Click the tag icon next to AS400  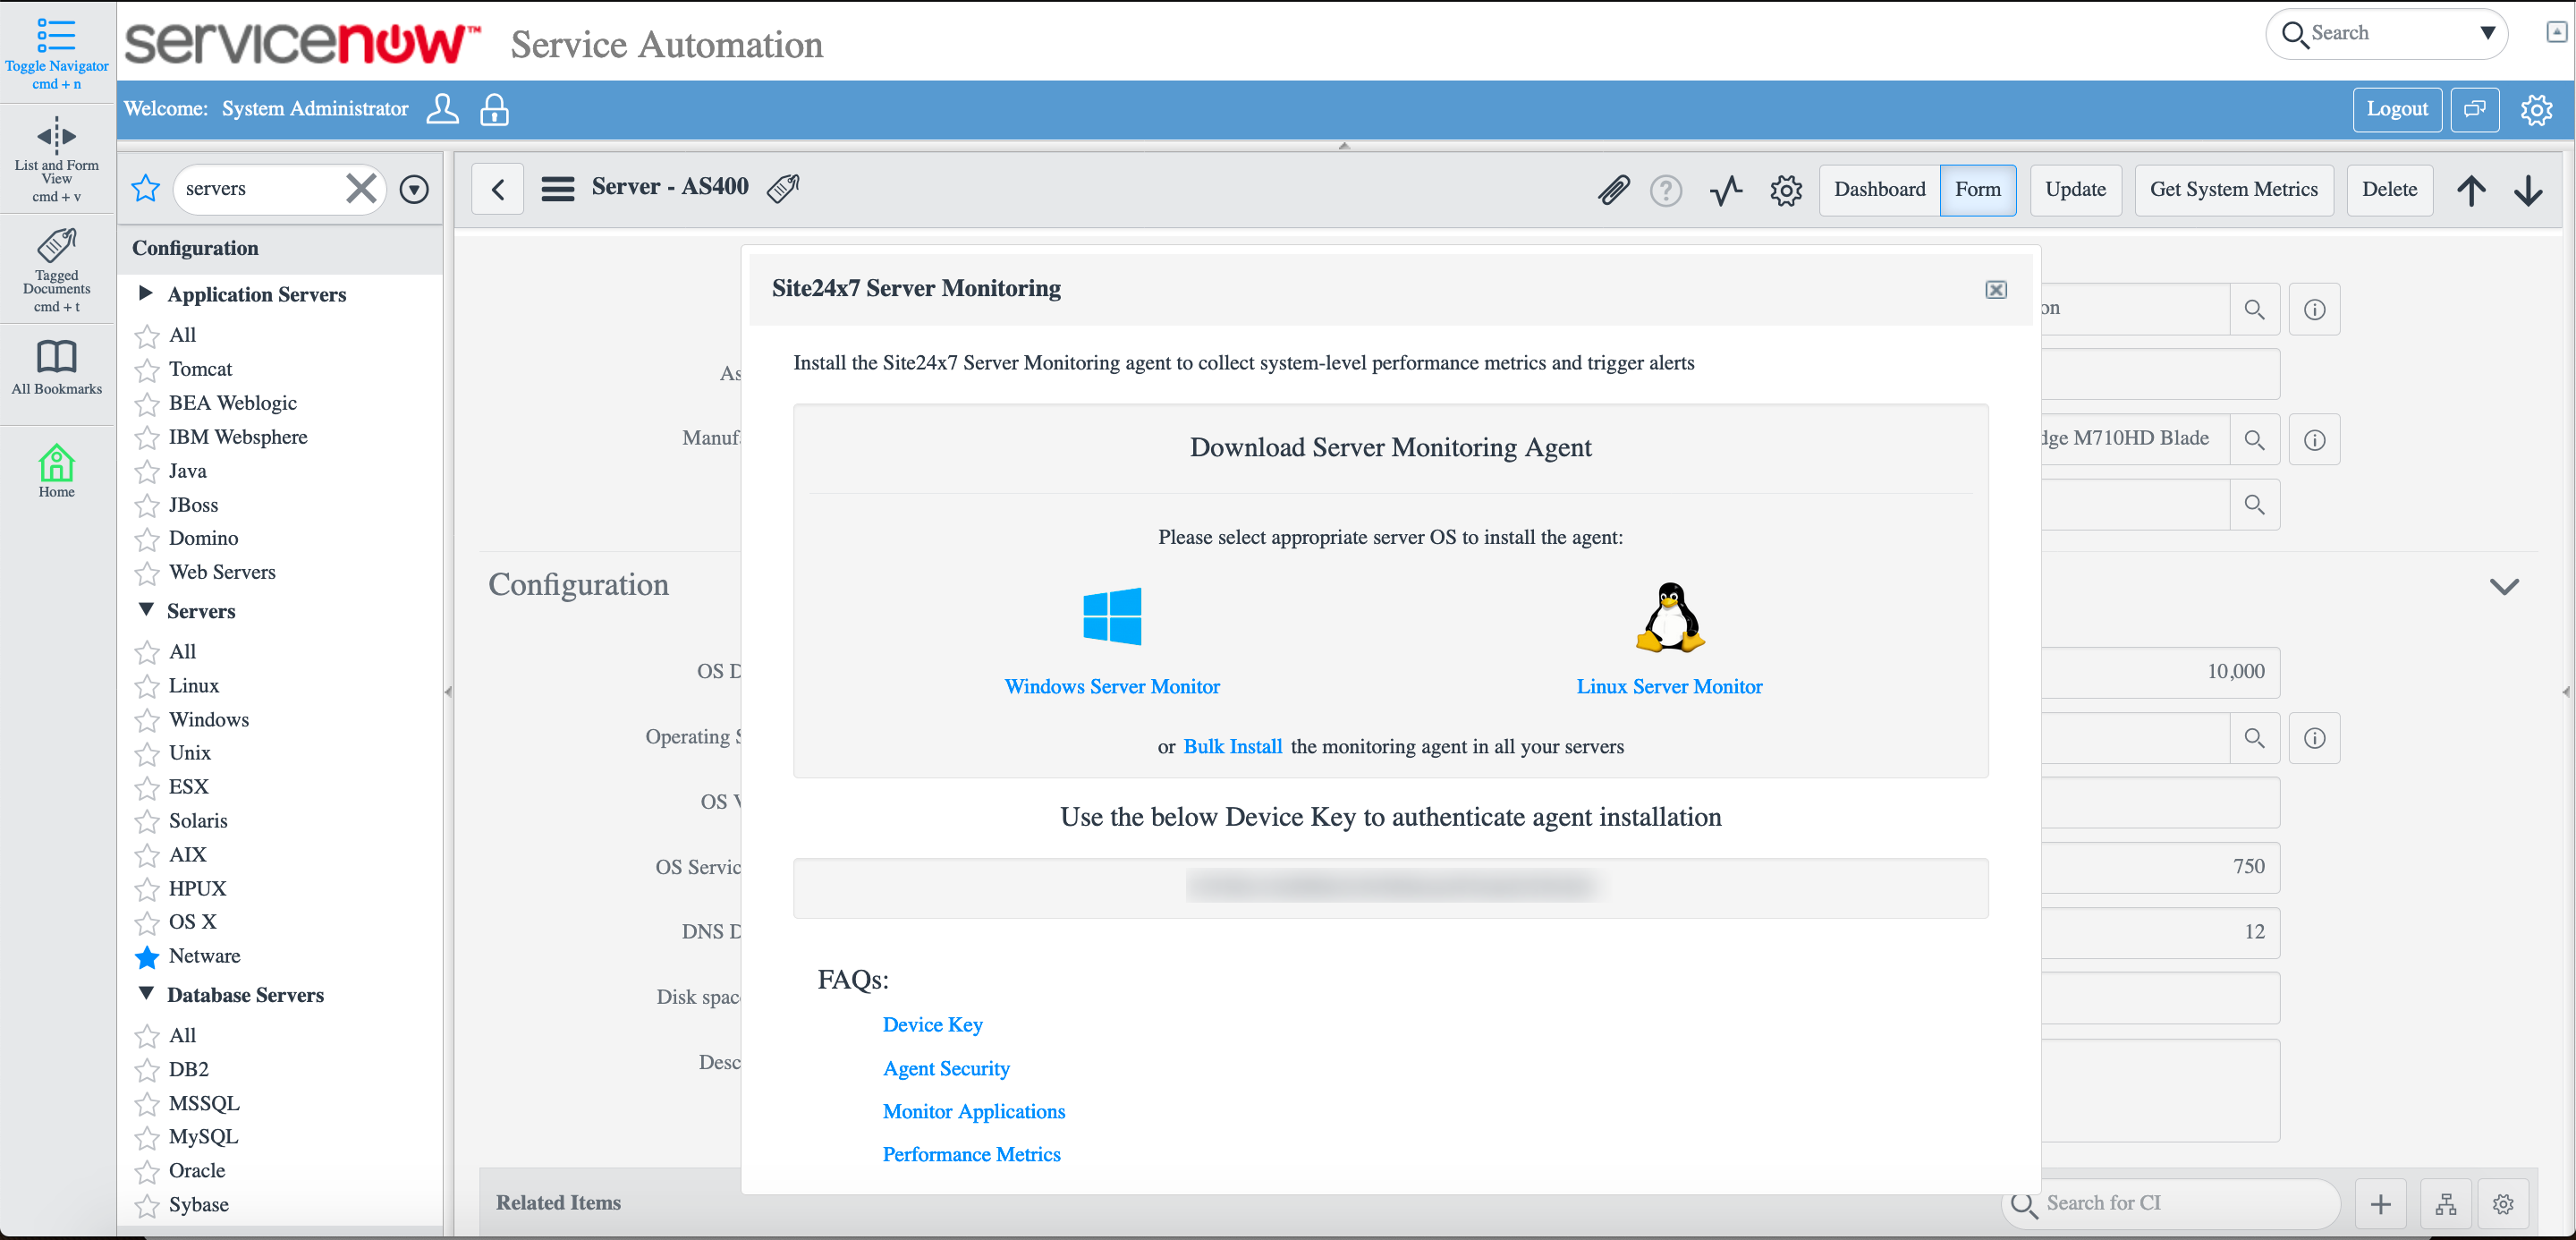pyautogui.click(x=783, y=188)
